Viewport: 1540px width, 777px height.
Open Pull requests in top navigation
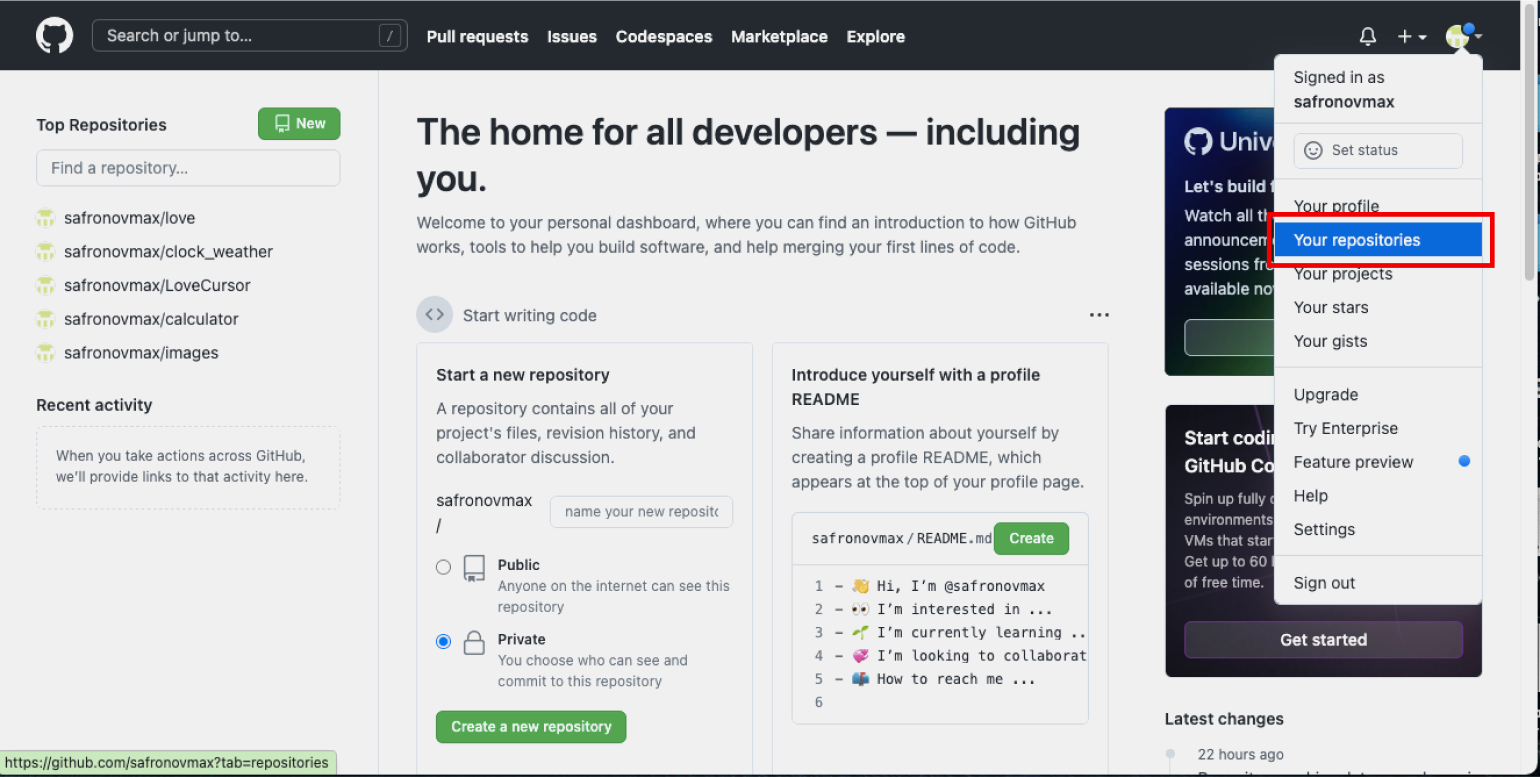pyautogui.click(x=477, y=37)
